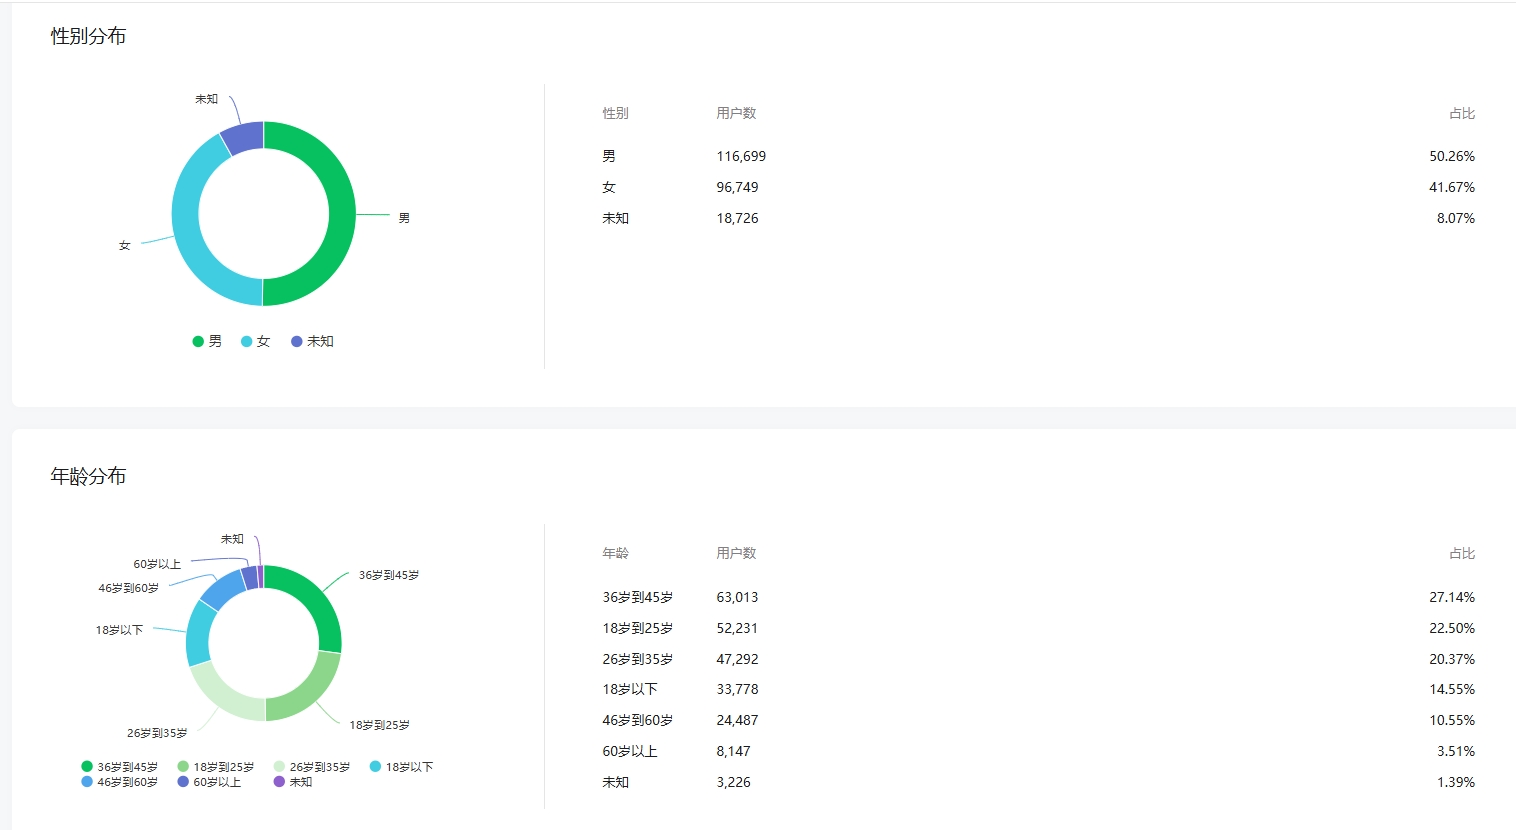Click 占比 column header in age table
Screen dimensions: 1516x830
(x=1462, y=553)
